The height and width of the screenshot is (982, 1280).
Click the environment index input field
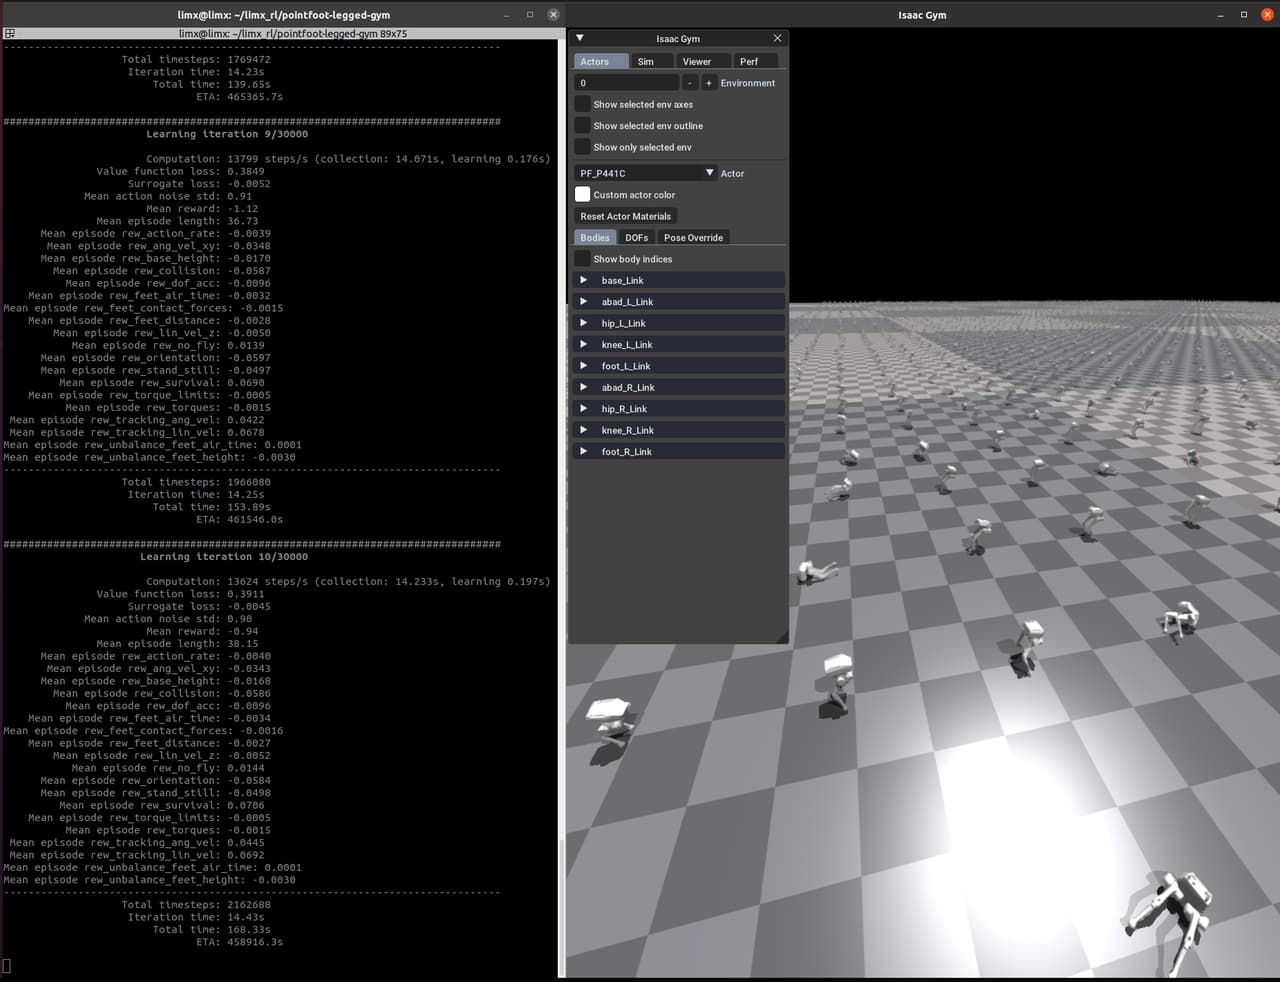(x=626, y=83)
